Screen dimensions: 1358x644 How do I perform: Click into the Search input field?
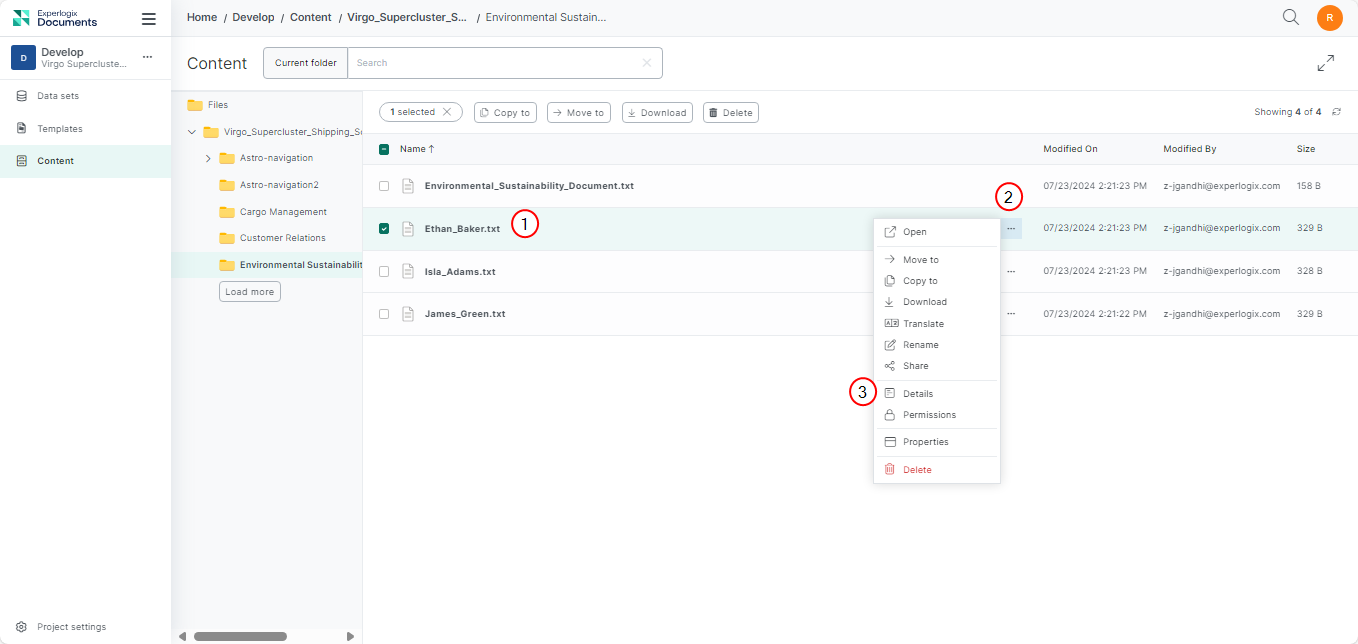(x=495, y=63)
